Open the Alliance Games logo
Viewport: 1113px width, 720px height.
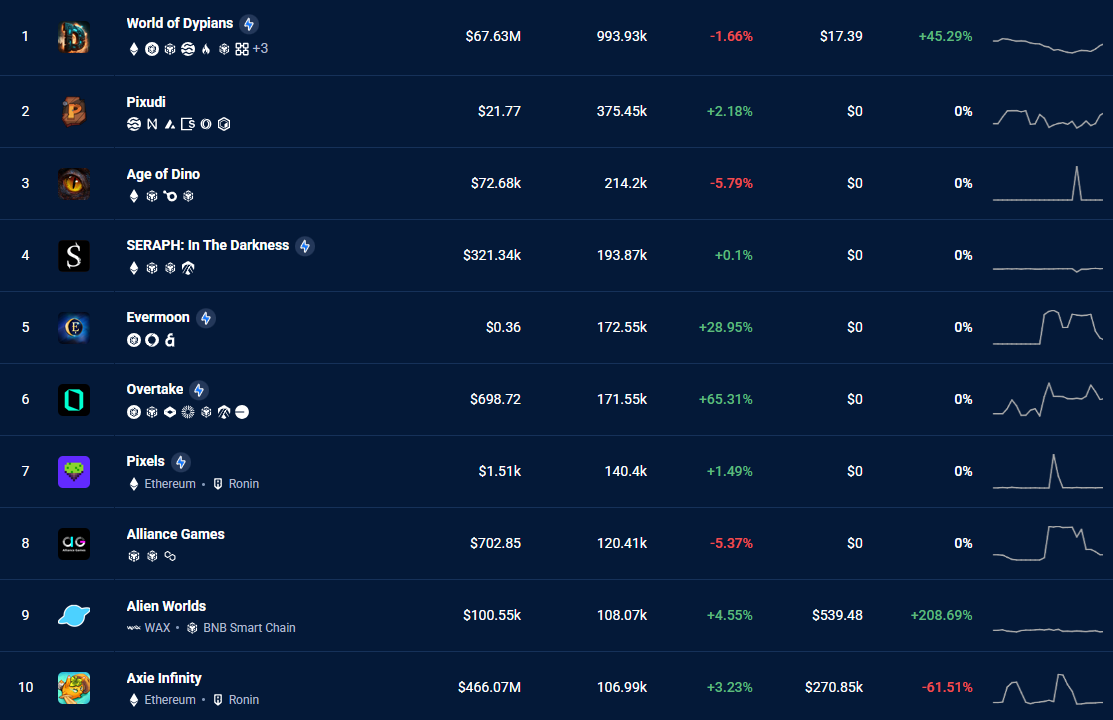click(x=74, y=544)
